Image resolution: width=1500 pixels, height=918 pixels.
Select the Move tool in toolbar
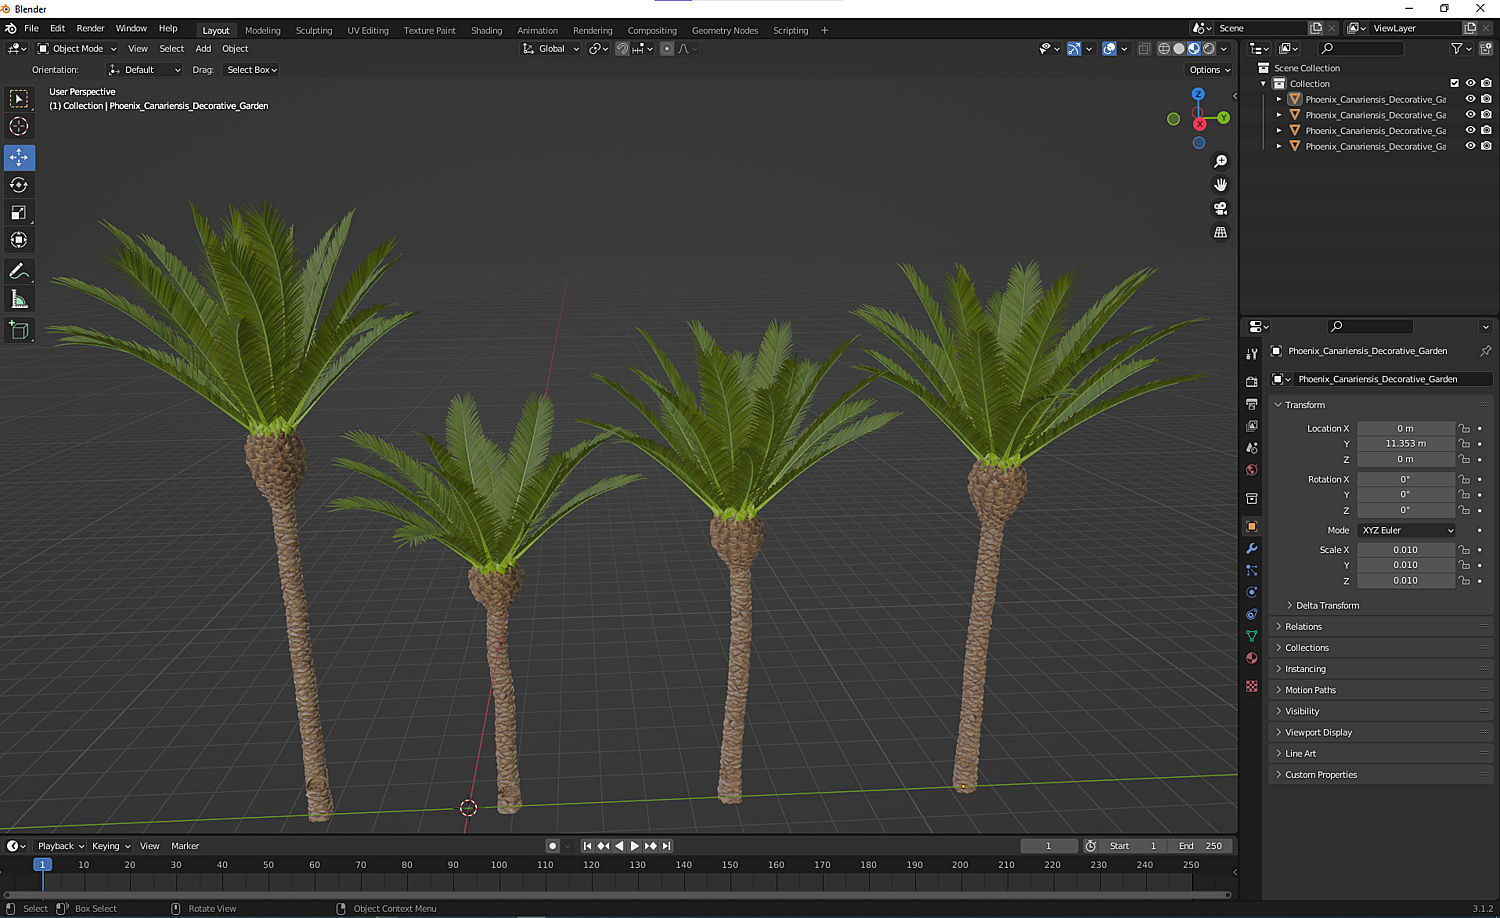[19, 157]
